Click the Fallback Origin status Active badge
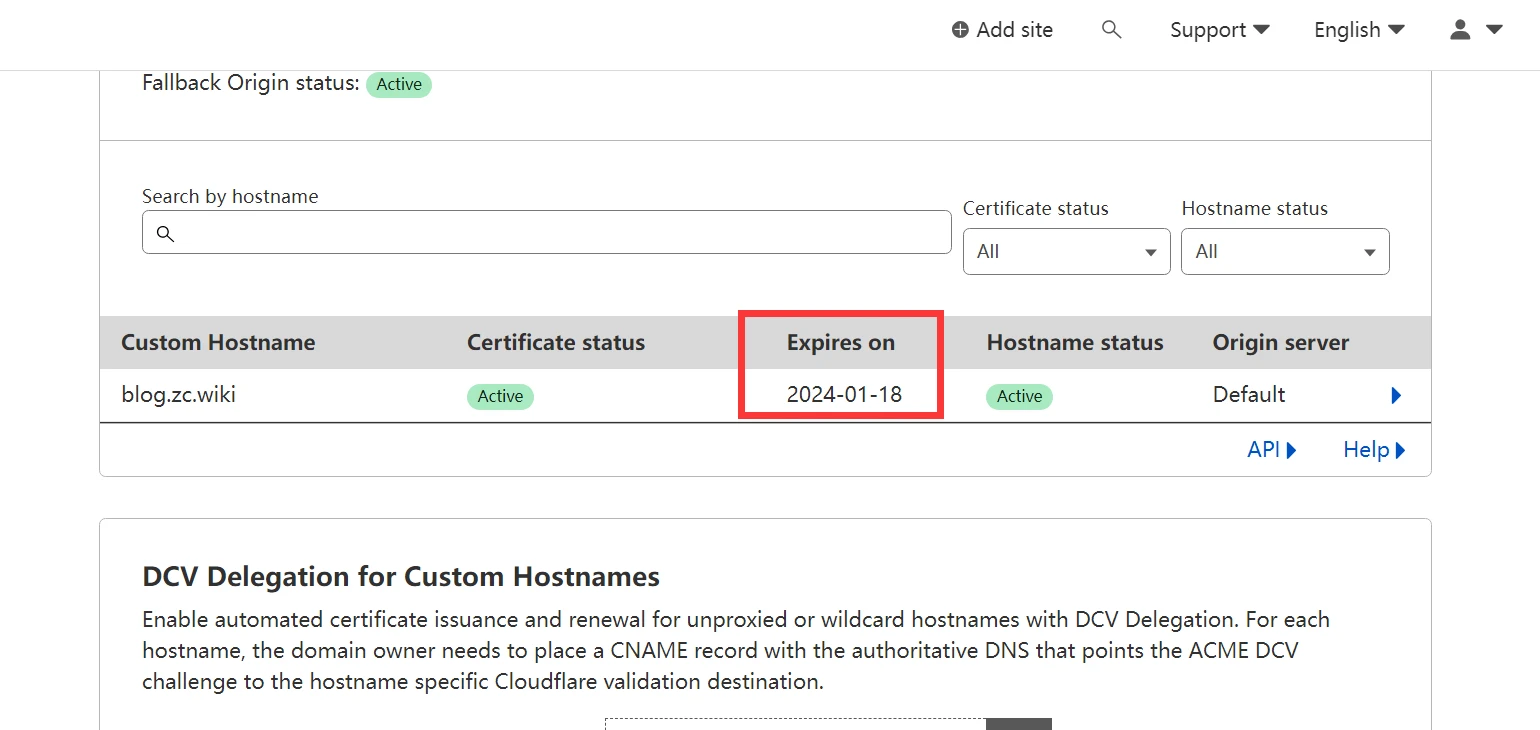Image resolution: width=1540 pixels, height=730 pixels. click(x=399, y=85)
